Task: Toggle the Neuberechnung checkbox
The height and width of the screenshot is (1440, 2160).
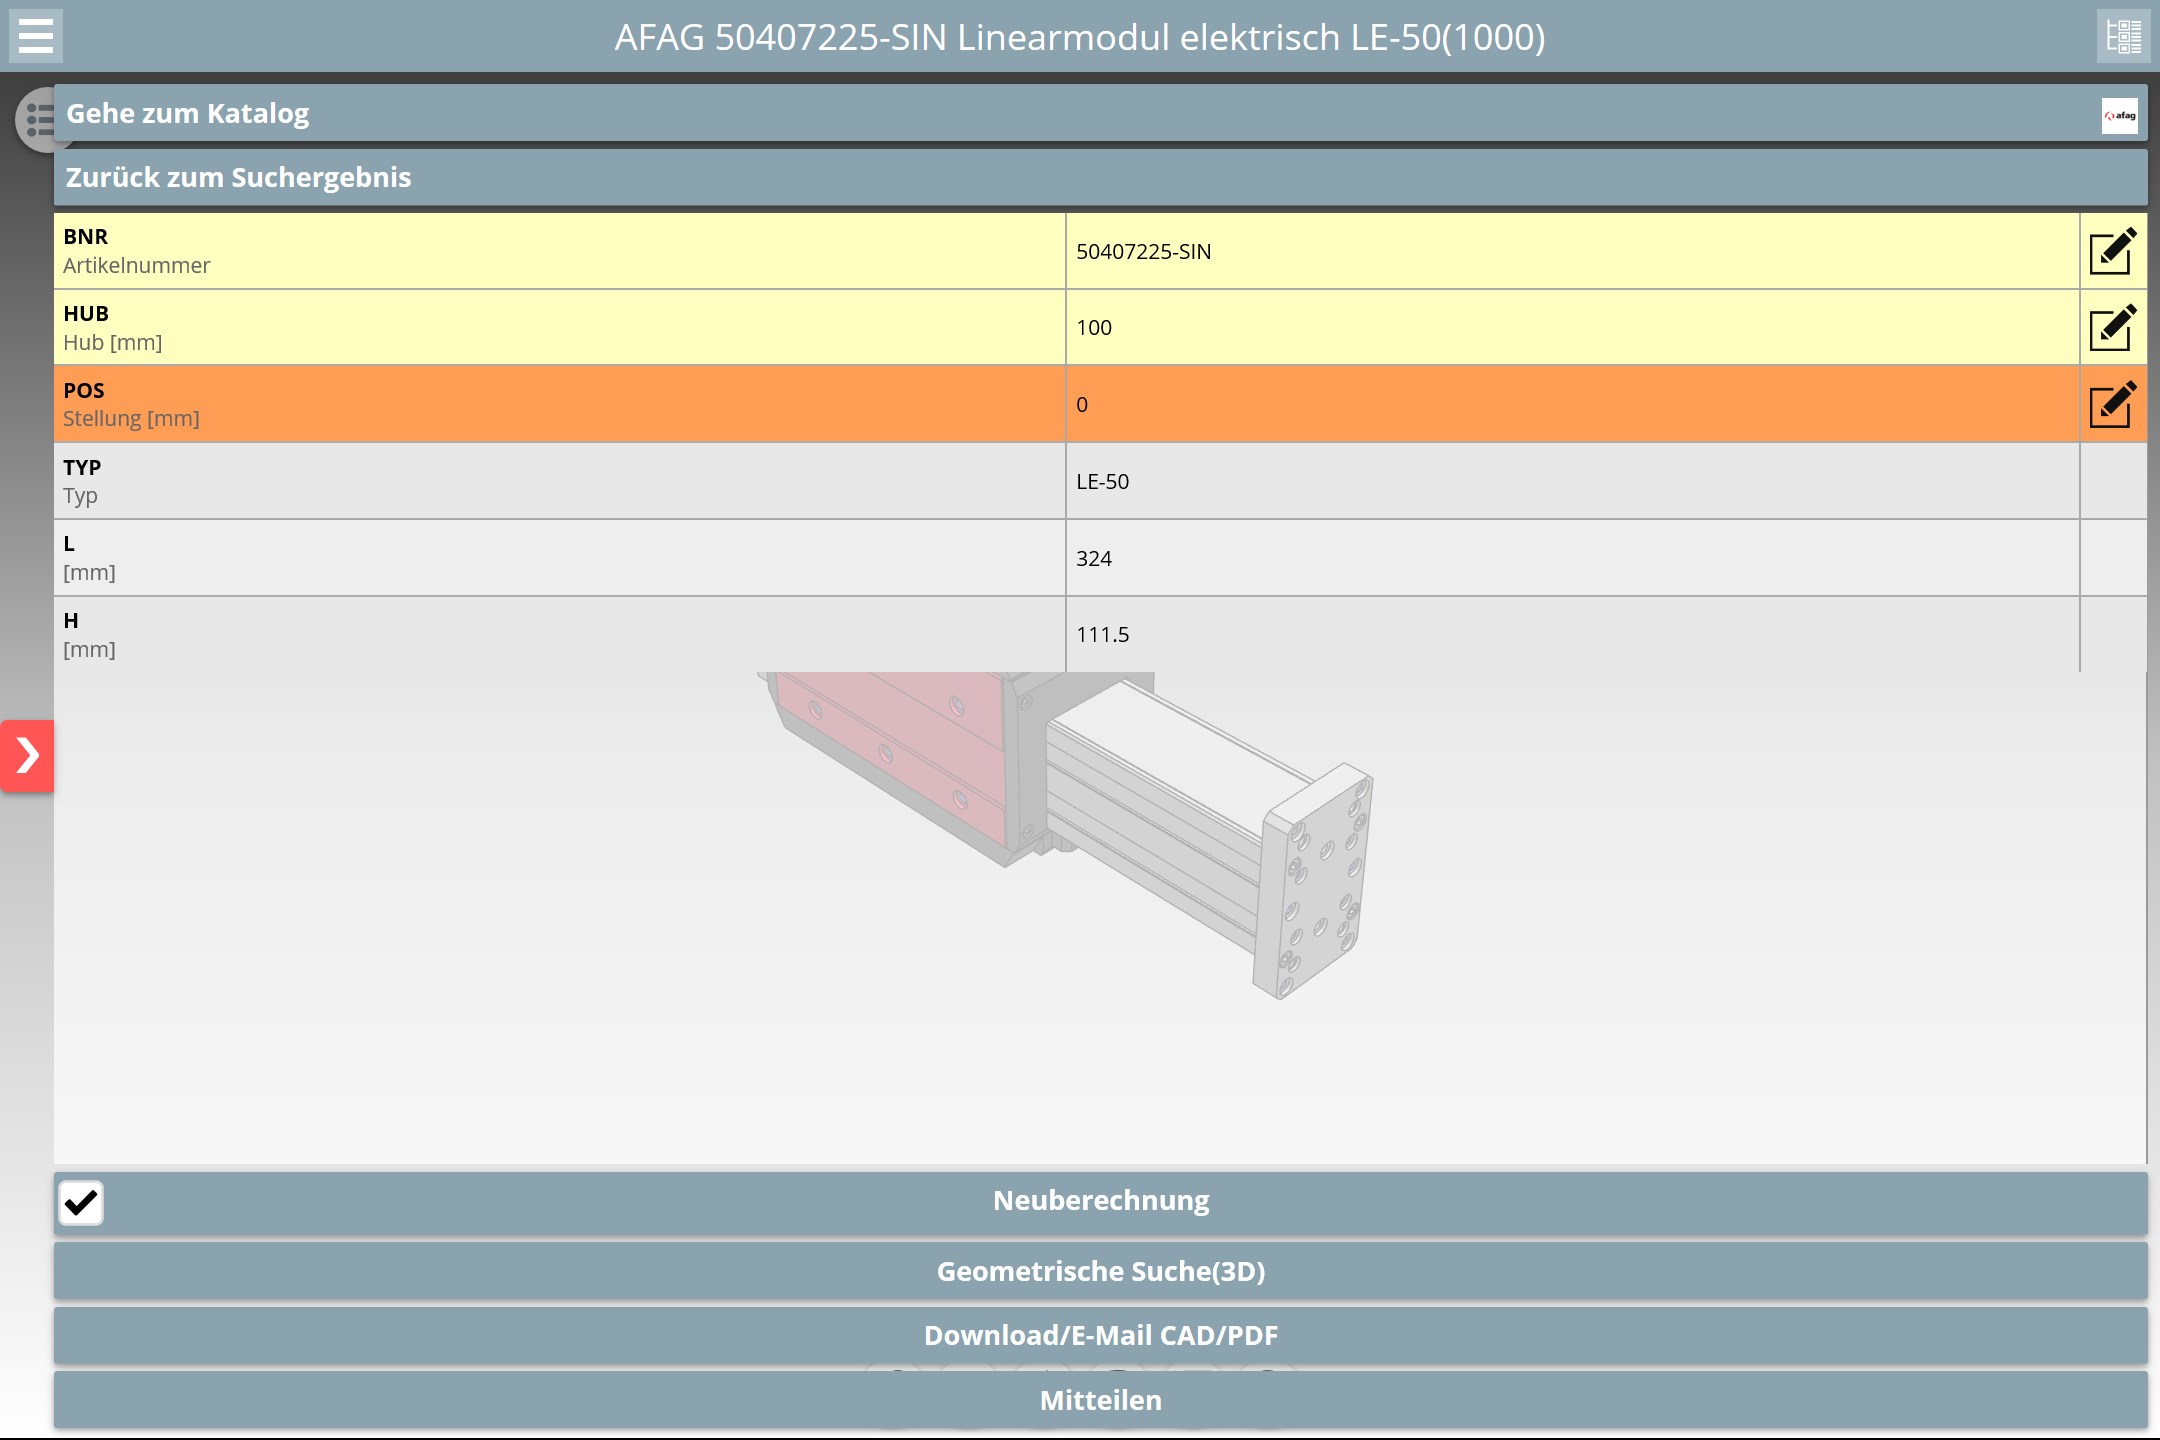Action: pos(81,1202)
